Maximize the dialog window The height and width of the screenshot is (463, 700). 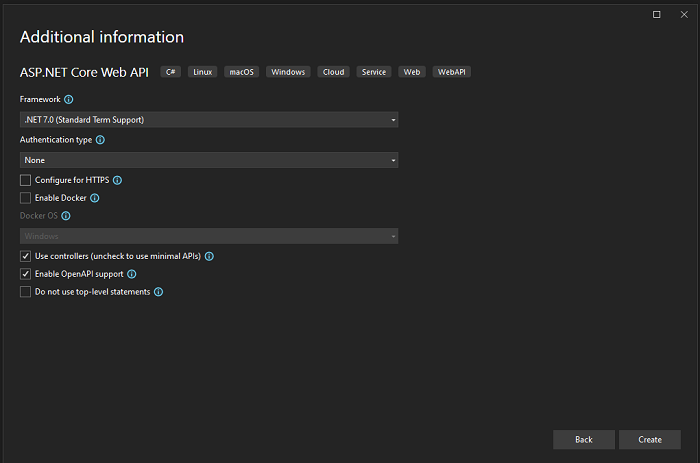(656, 15)
